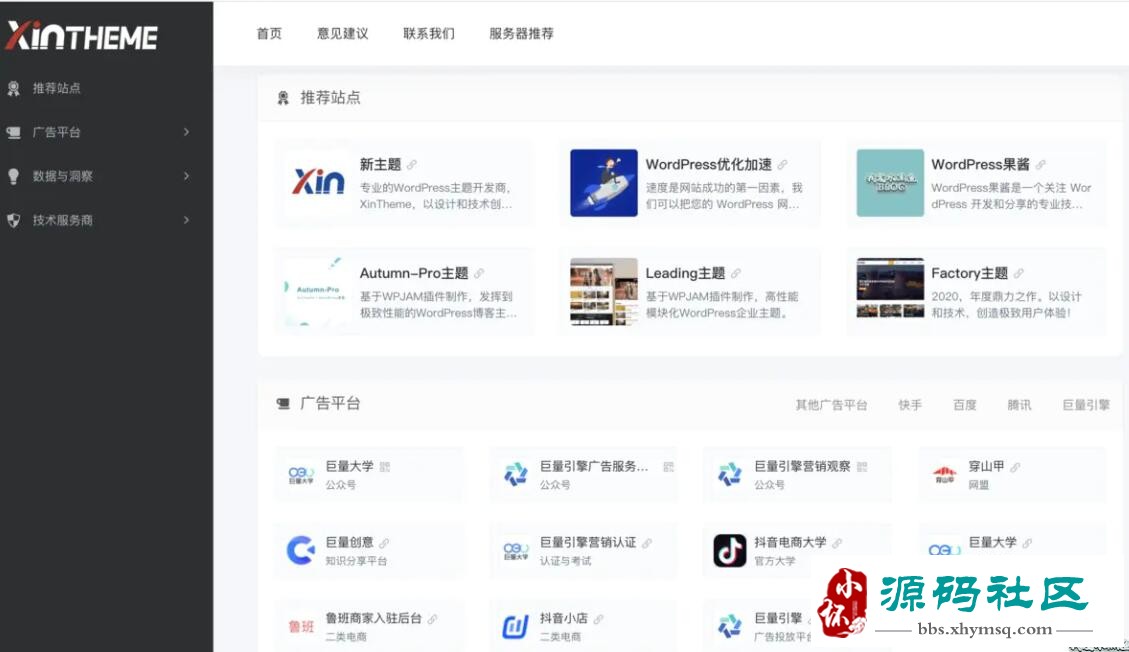Click the link icon beside 穿山甲
The height and width of the screenshot is (652, 1129).
tap(1015, 467)
